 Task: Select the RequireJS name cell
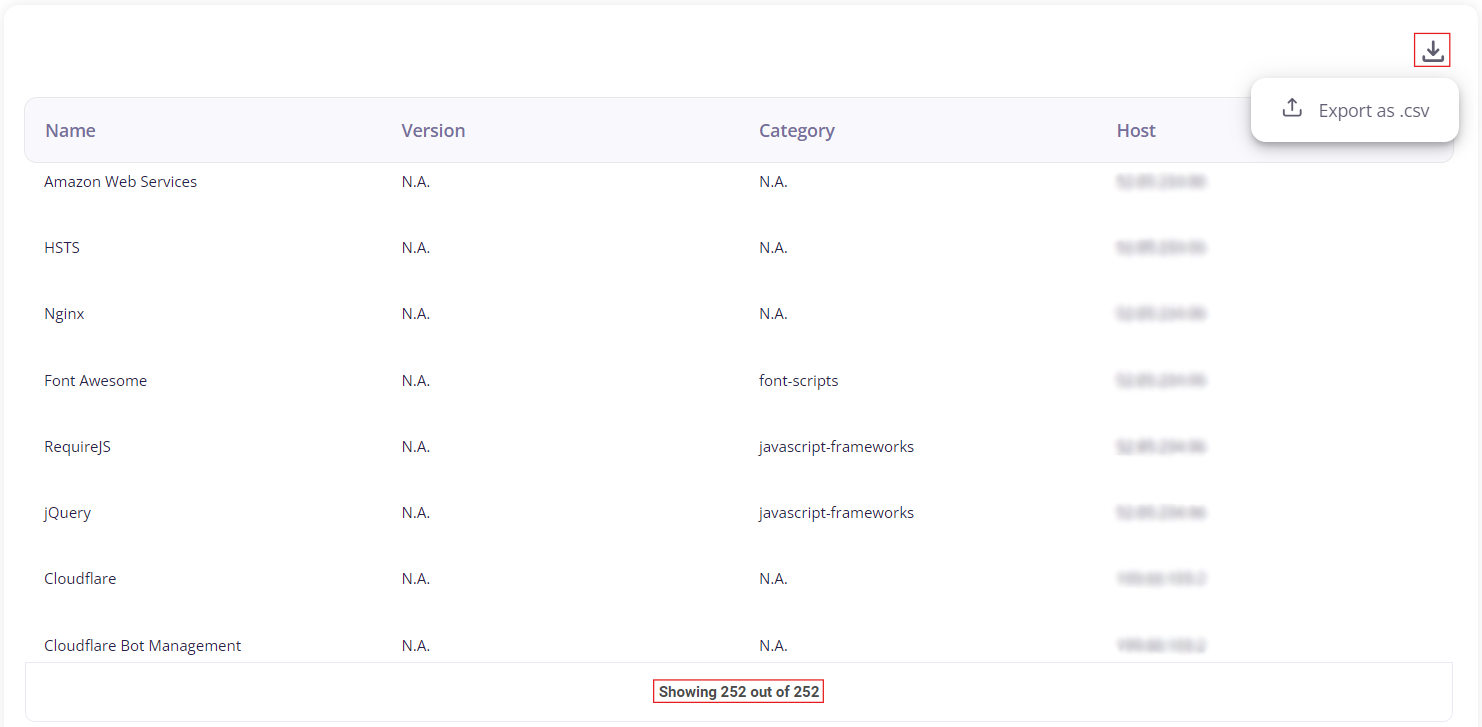77,447
